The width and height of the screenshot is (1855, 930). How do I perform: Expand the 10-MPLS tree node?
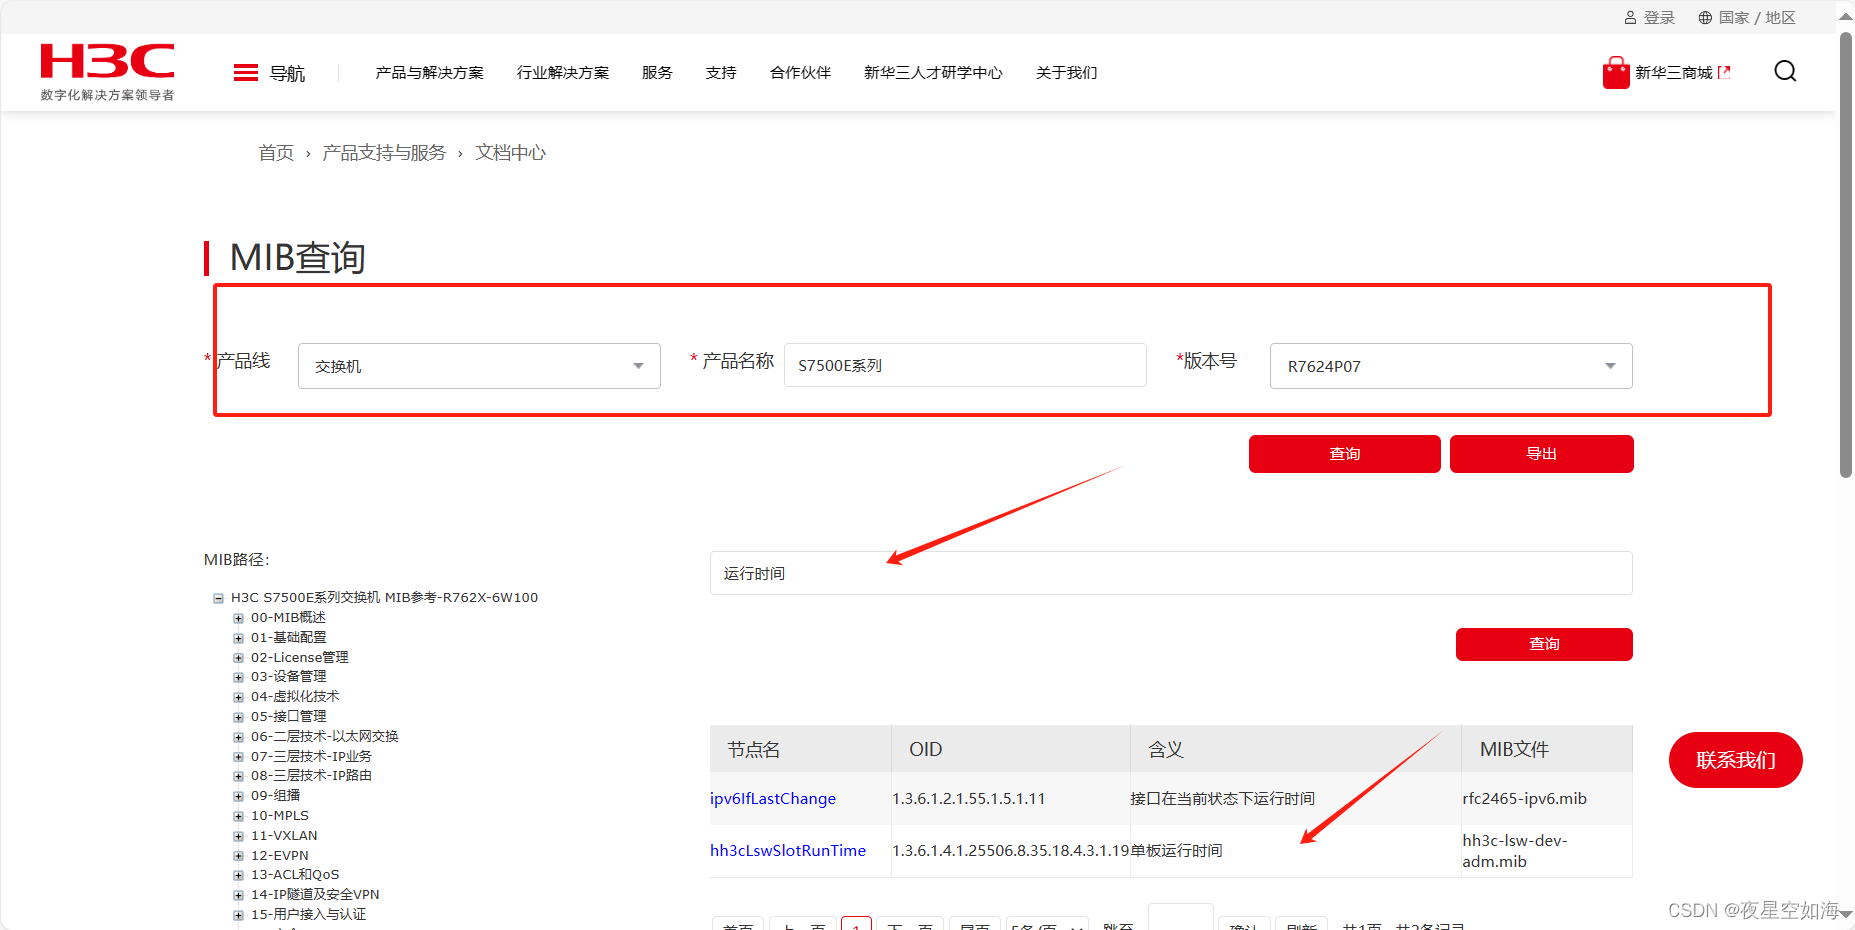pyautogui.click(x=237, y=815)
